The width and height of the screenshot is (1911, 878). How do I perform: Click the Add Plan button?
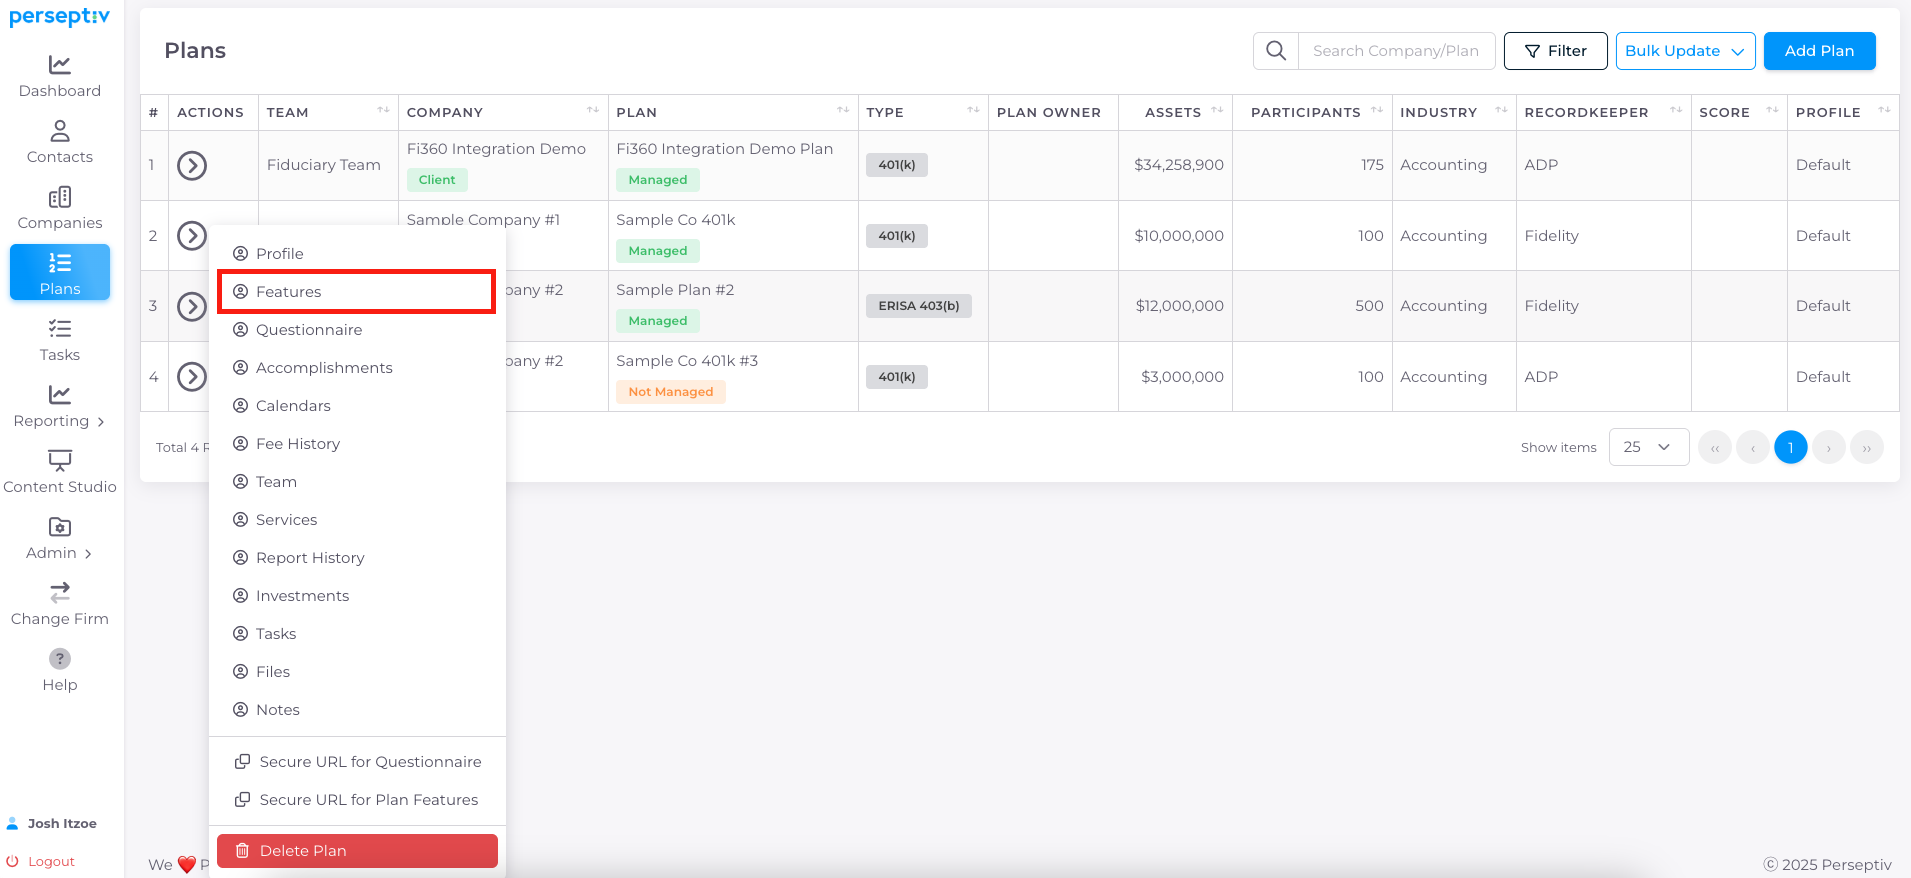click(x=1819, y=51)
